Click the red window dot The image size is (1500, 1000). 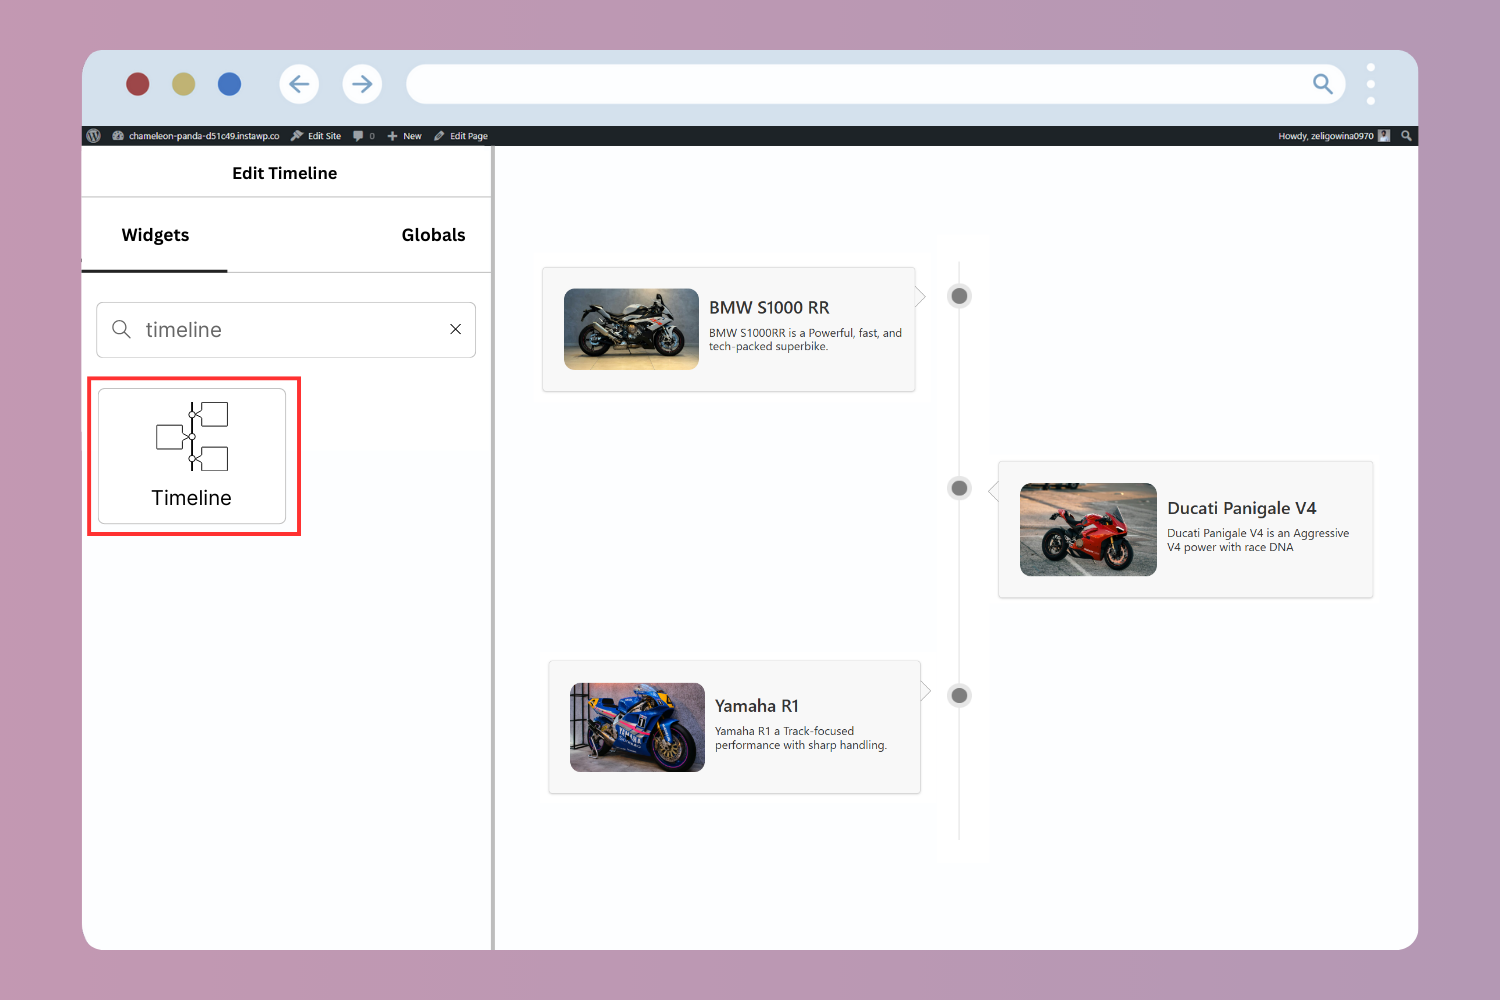[138, 84]
